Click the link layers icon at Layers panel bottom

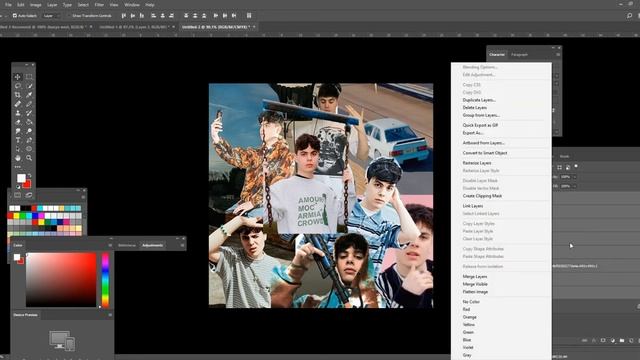[584, 340]
